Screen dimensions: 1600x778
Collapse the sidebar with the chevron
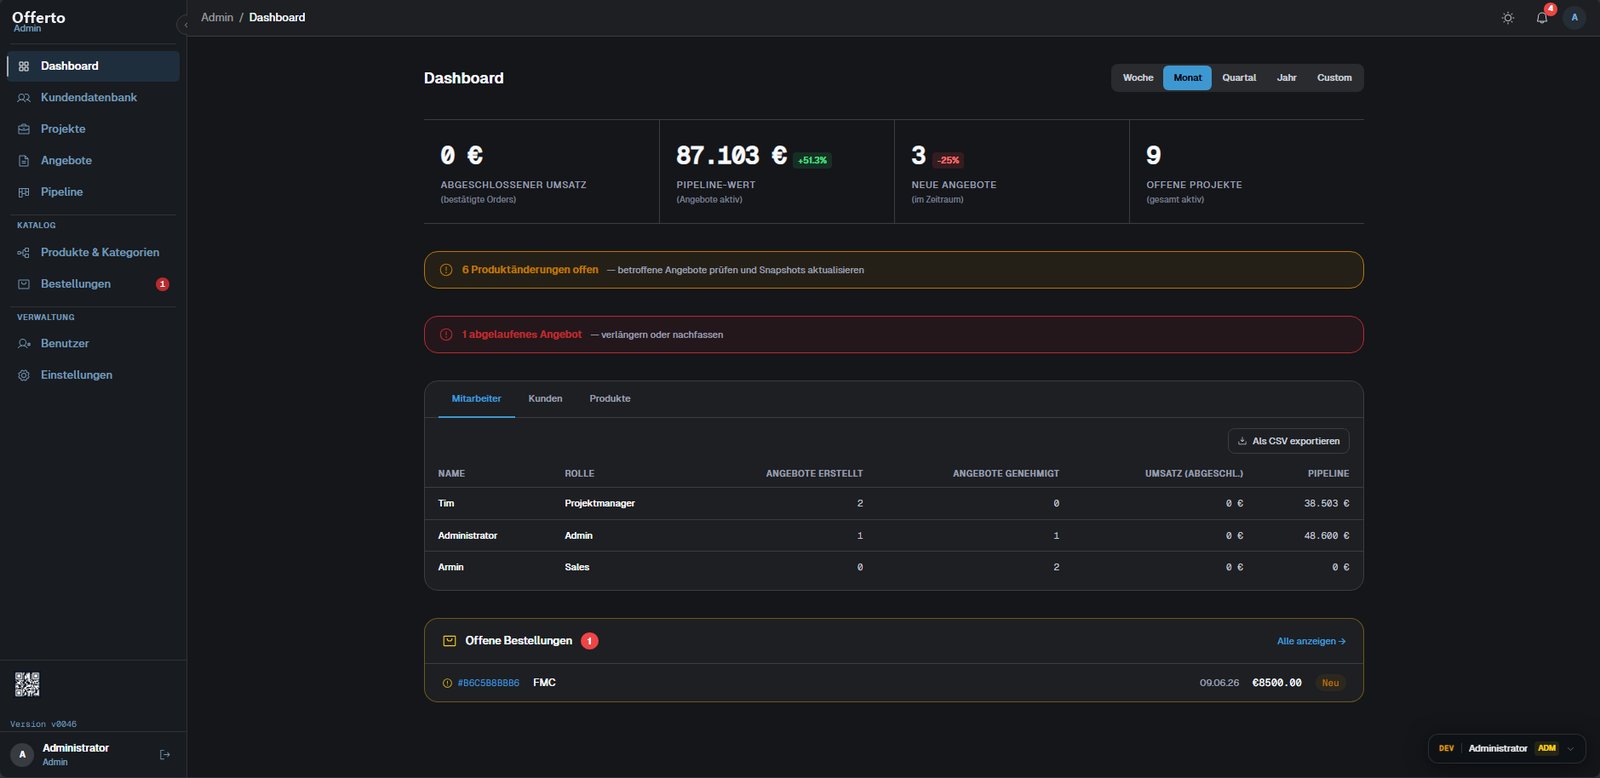[184, 25]
